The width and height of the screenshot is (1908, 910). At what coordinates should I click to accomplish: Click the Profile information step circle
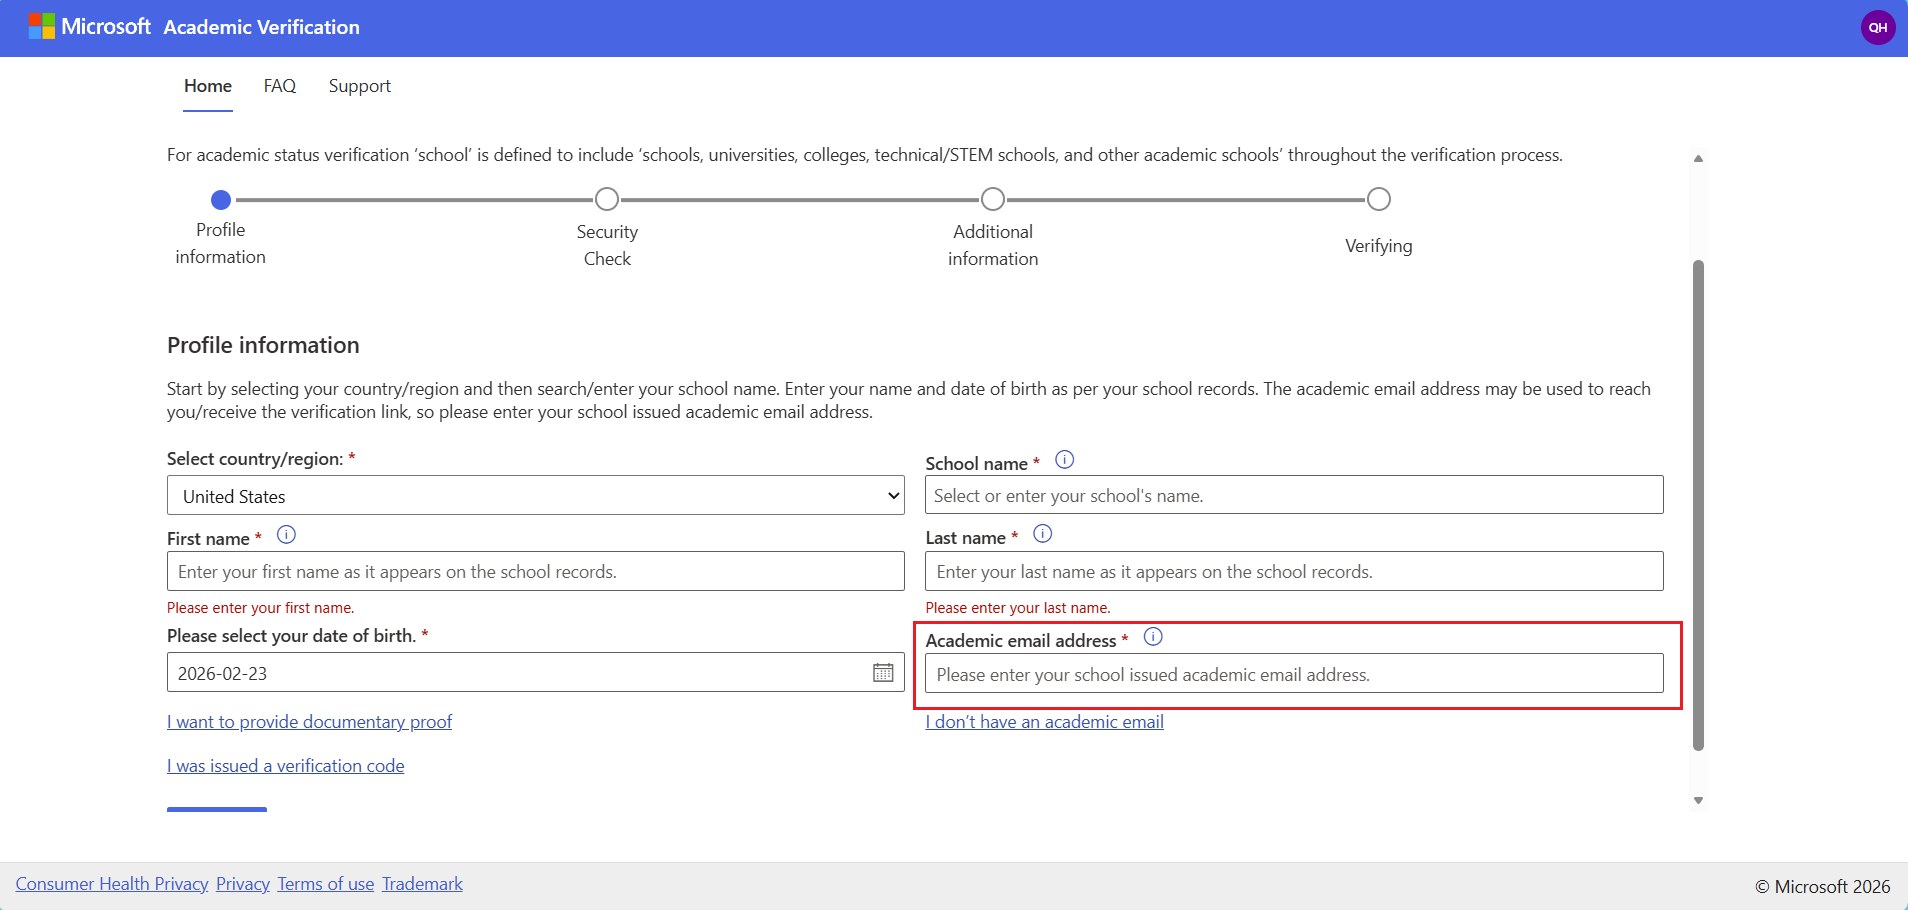coord(221,200)
